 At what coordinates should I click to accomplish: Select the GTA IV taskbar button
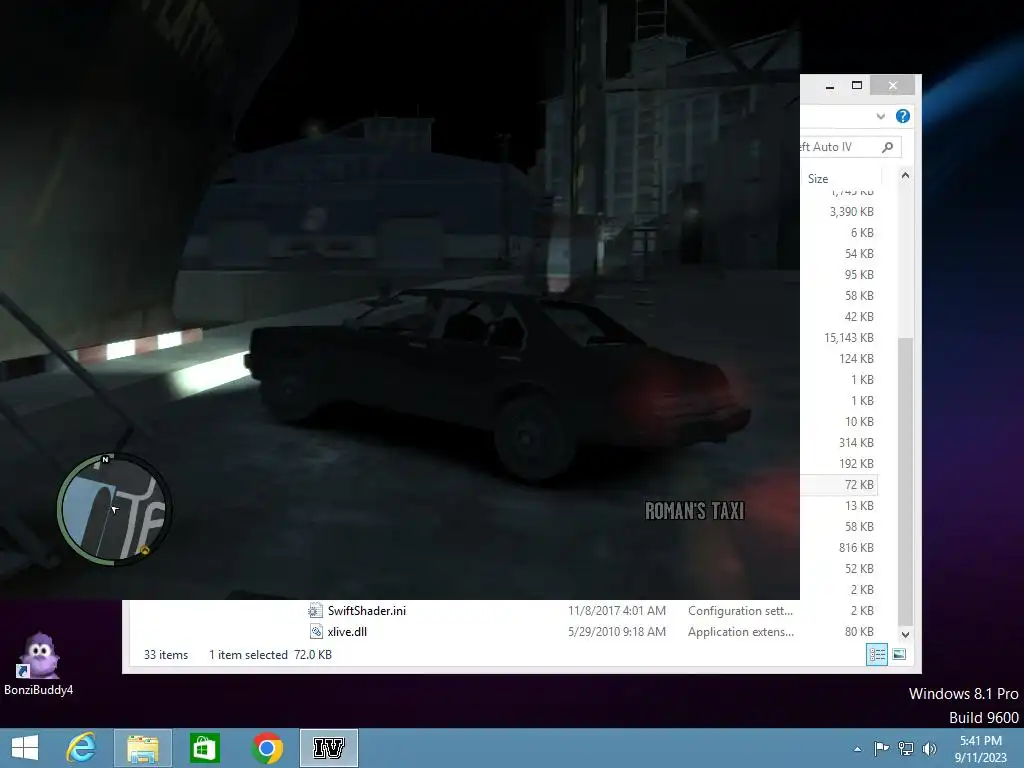tap(328, 748)
